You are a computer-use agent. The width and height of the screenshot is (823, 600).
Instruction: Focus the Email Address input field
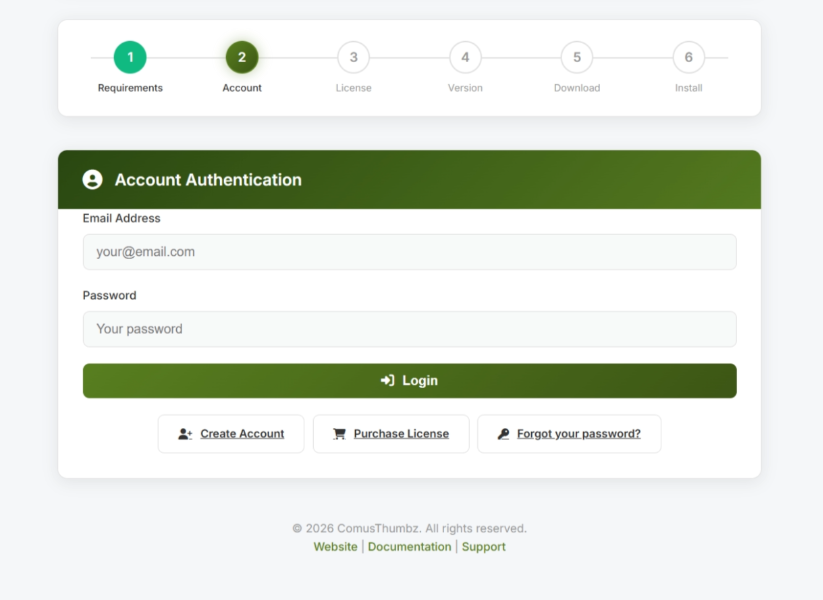pos(409,252)
